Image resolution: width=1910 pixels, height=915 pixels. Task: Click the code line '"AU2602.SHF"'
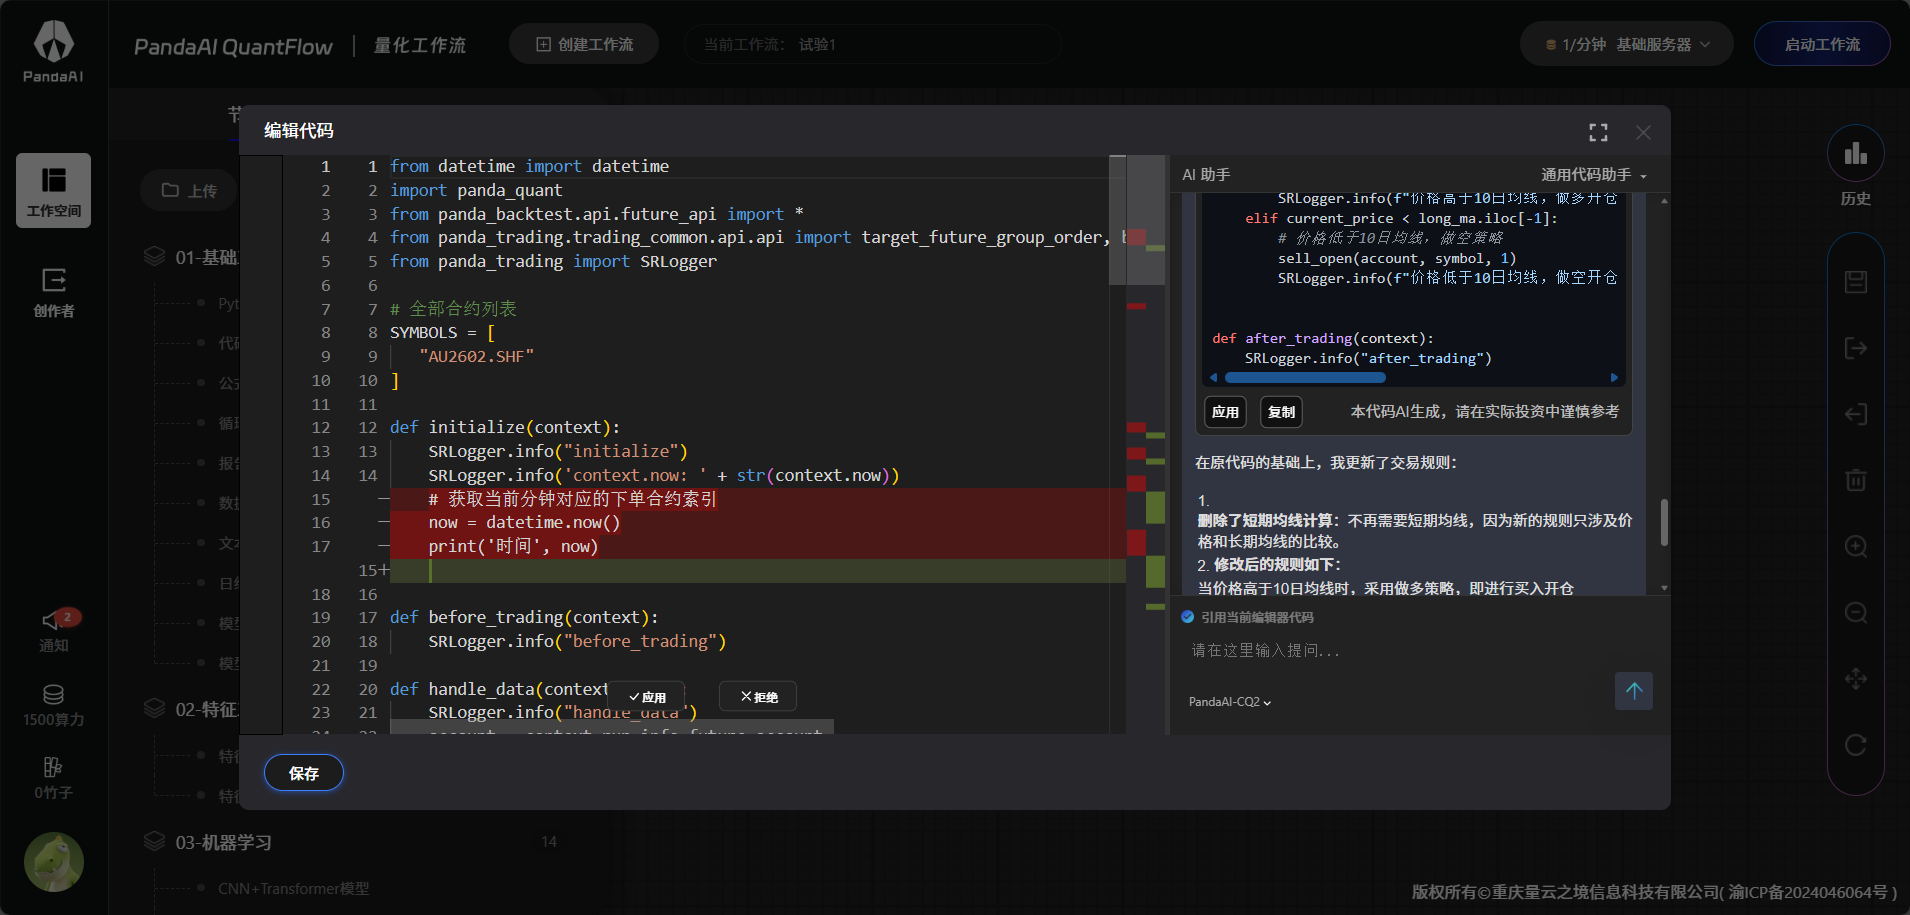point(477,356)
